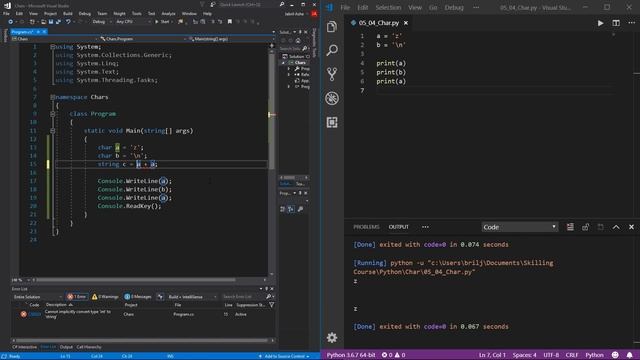Screen dimensions: 640x360
Task: Collapse the class Program code block
Action: coord(53,114)
